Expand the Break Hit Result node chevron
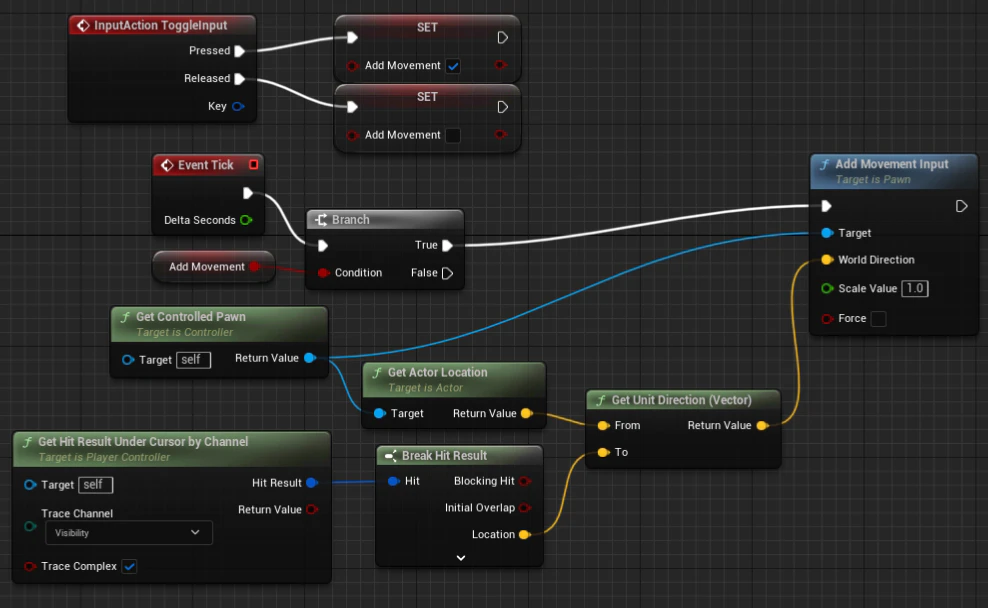Viewport: 988px width, 608px height. click(x=461, y=558)
